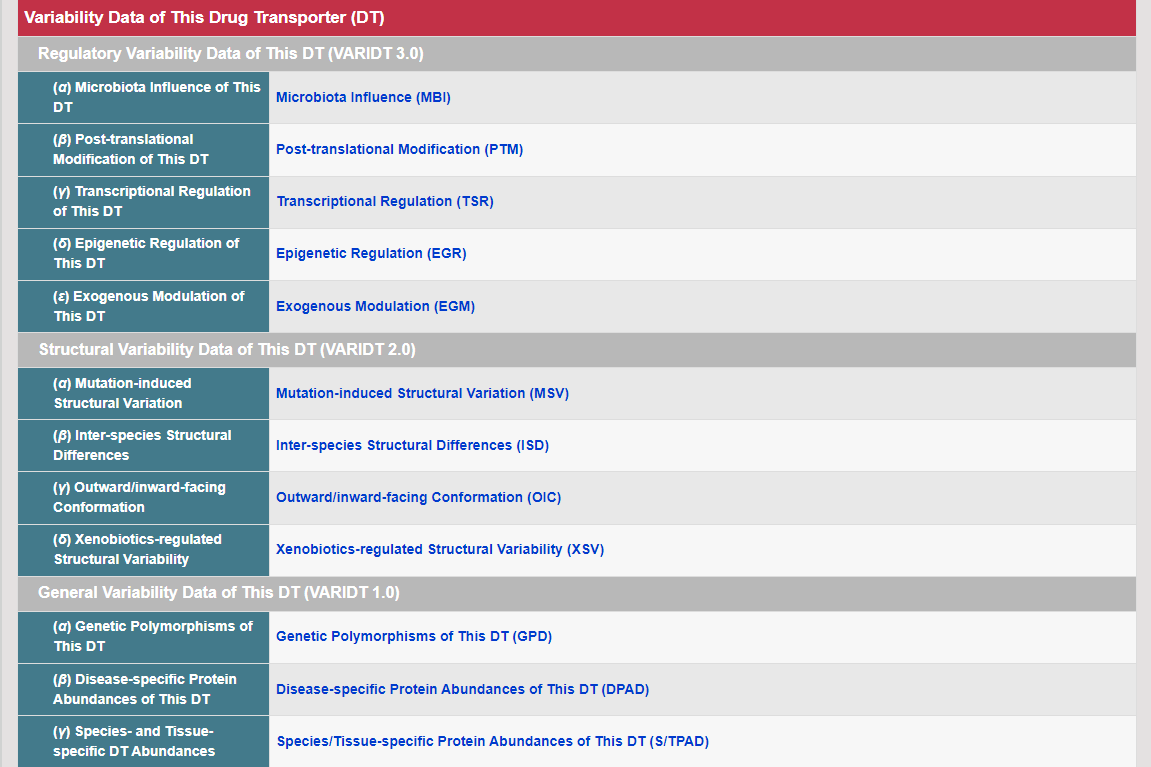This screenshot has height=767, width=1151.
Task: Select the General Variability Data (VARIDT 1.0) header
Action: click(218, 593)
